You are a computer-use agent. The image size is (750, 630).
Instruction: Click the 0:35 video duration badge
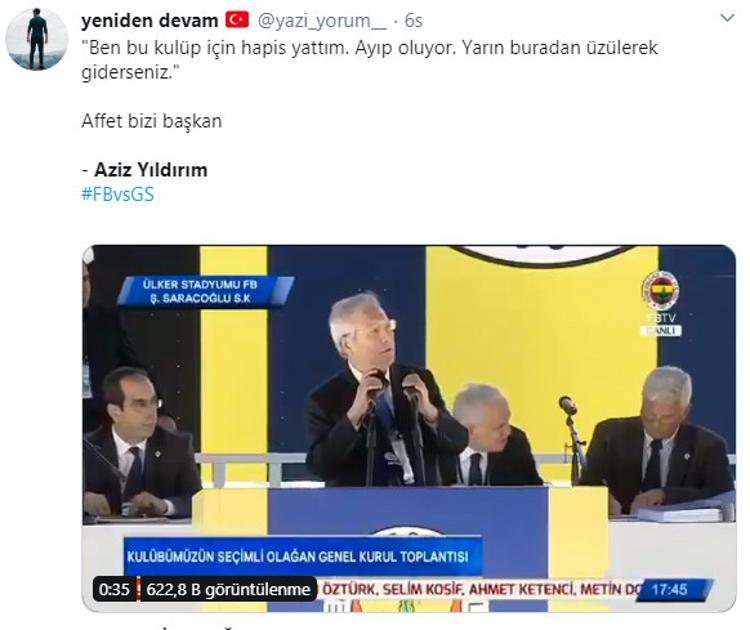114,589
